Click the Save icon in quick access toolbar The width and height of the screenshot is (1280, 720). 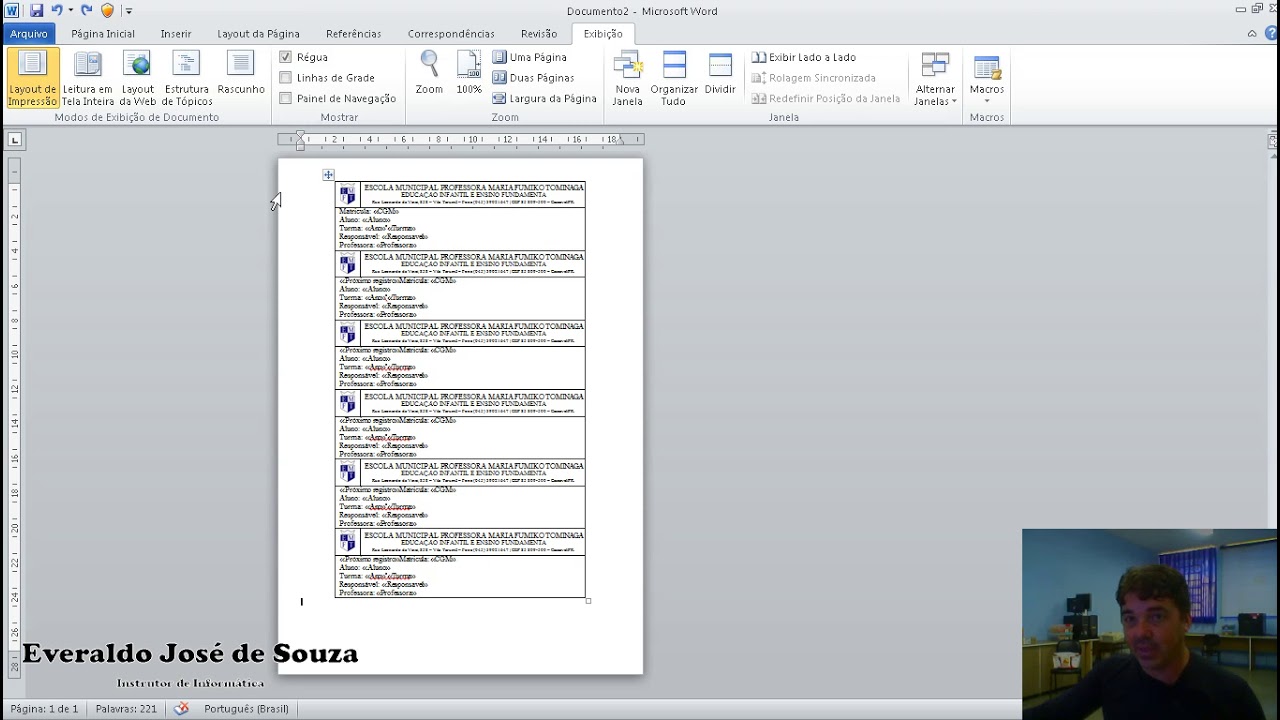[36, 11]
